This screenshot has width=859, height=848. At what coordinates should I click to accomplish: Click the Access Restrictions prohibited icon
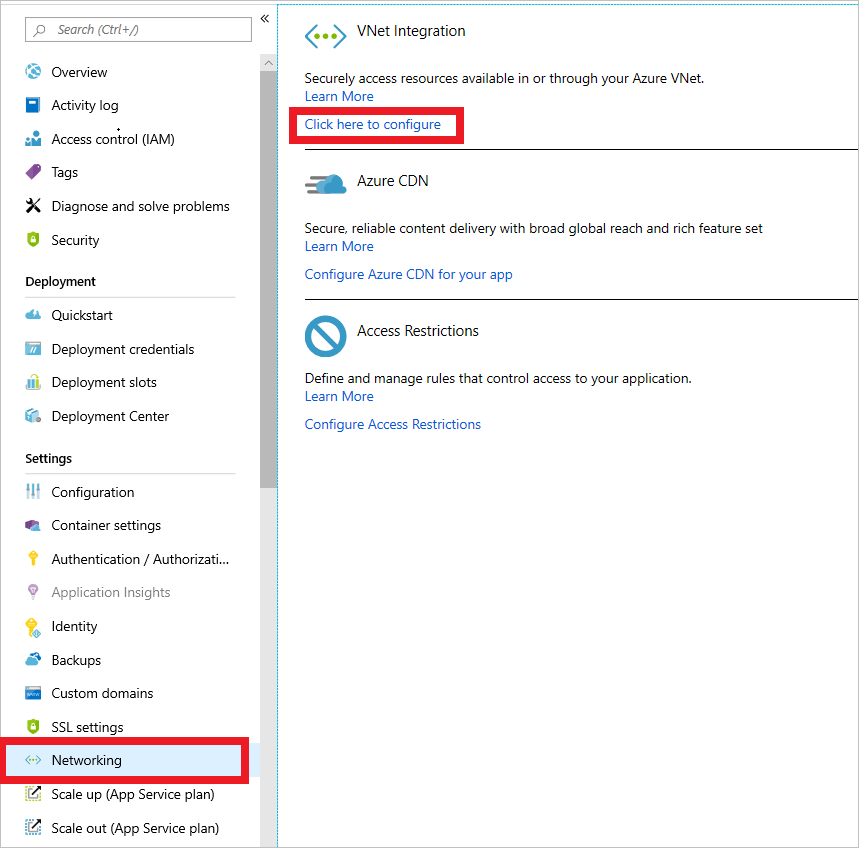click(x=325, y=336)
